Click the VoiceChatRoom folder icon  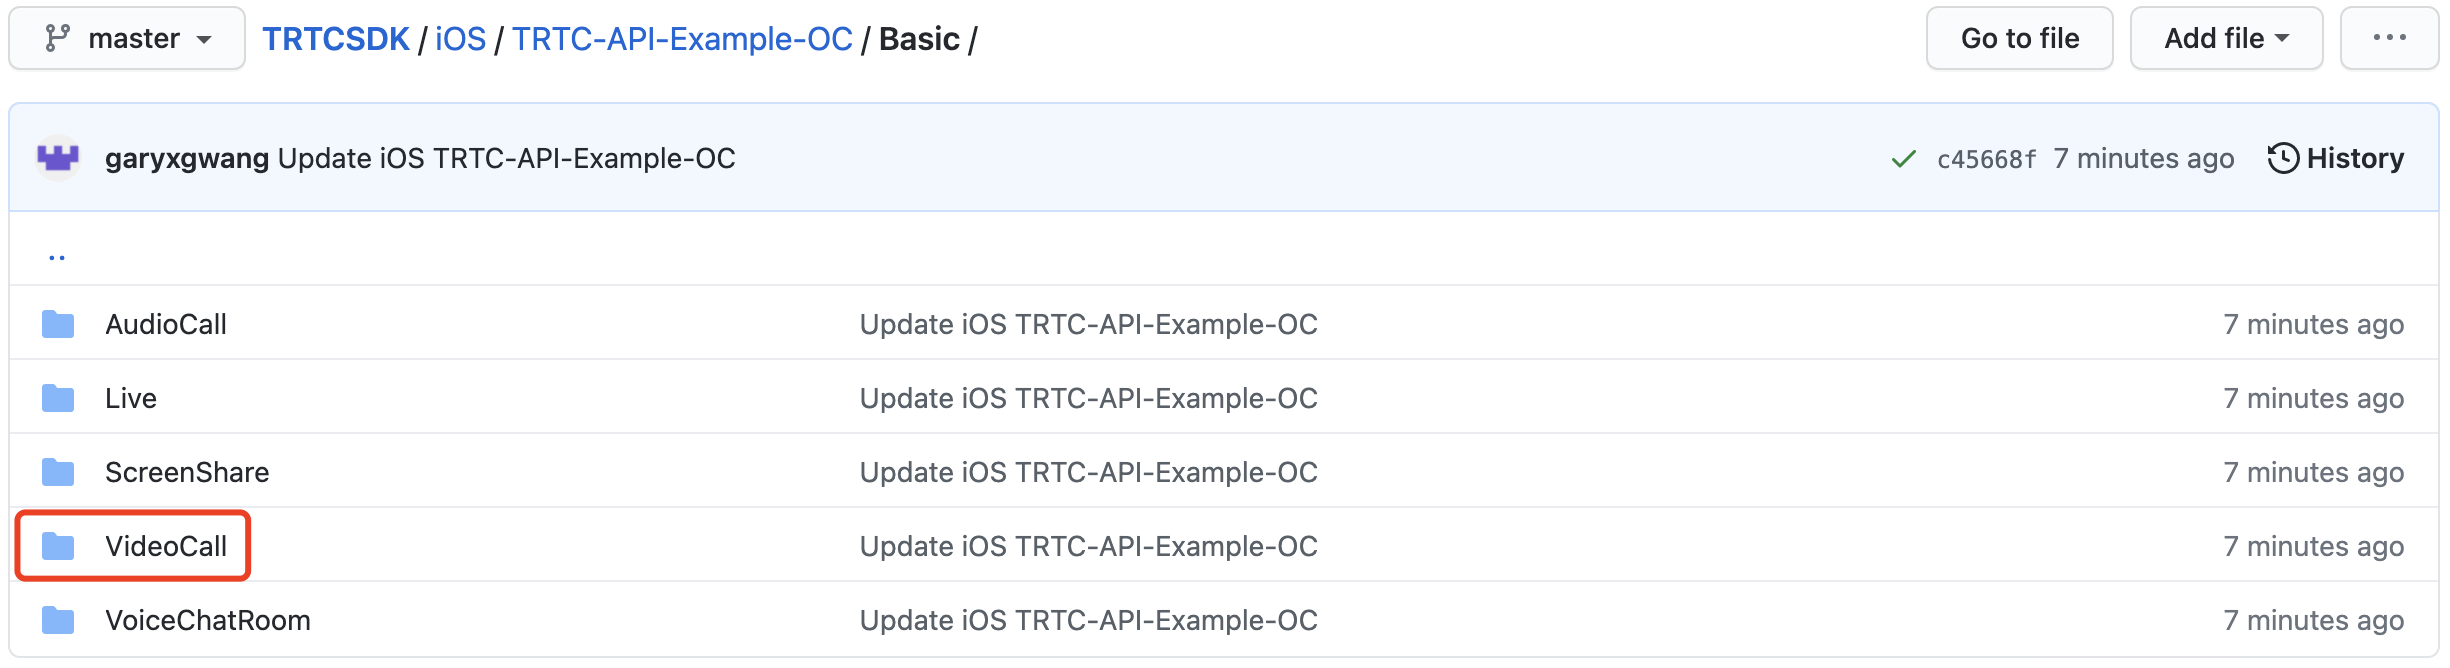click(58, 620)
